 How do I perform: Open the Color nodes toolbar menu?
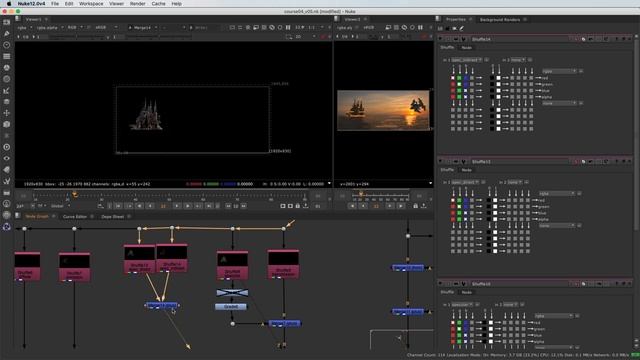coord(7,68)
